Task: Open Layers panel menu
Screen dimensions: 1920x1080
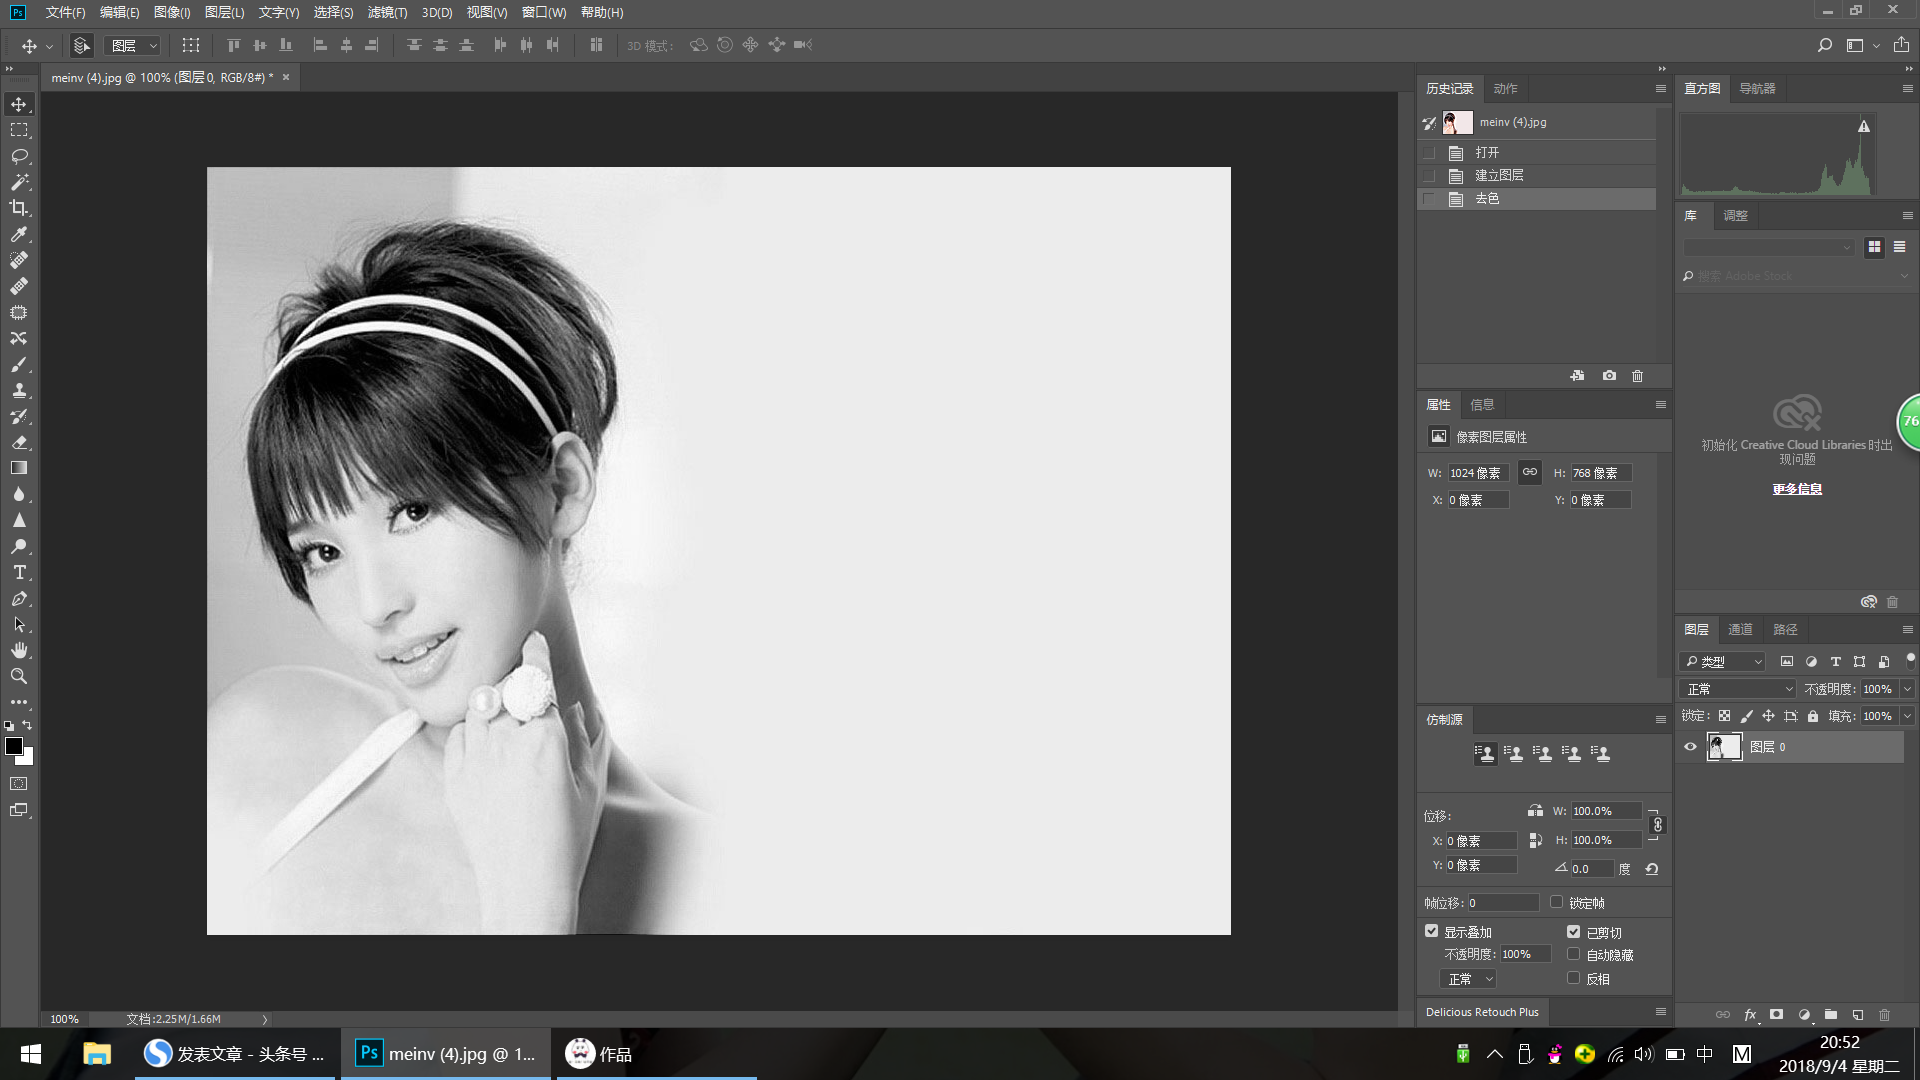Action: pyautogui.click(x=1907, y=630)
